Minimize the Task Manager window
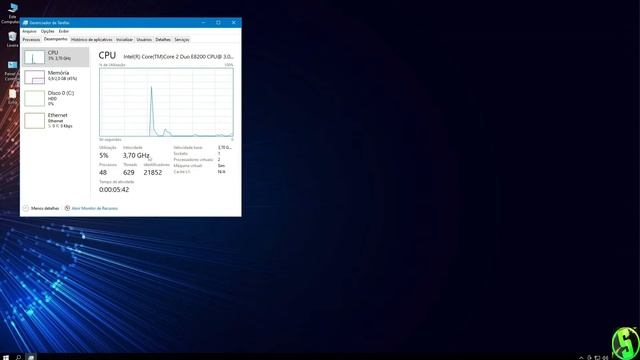The height and width of the screenshot is (360, 640). click(203, 23)
